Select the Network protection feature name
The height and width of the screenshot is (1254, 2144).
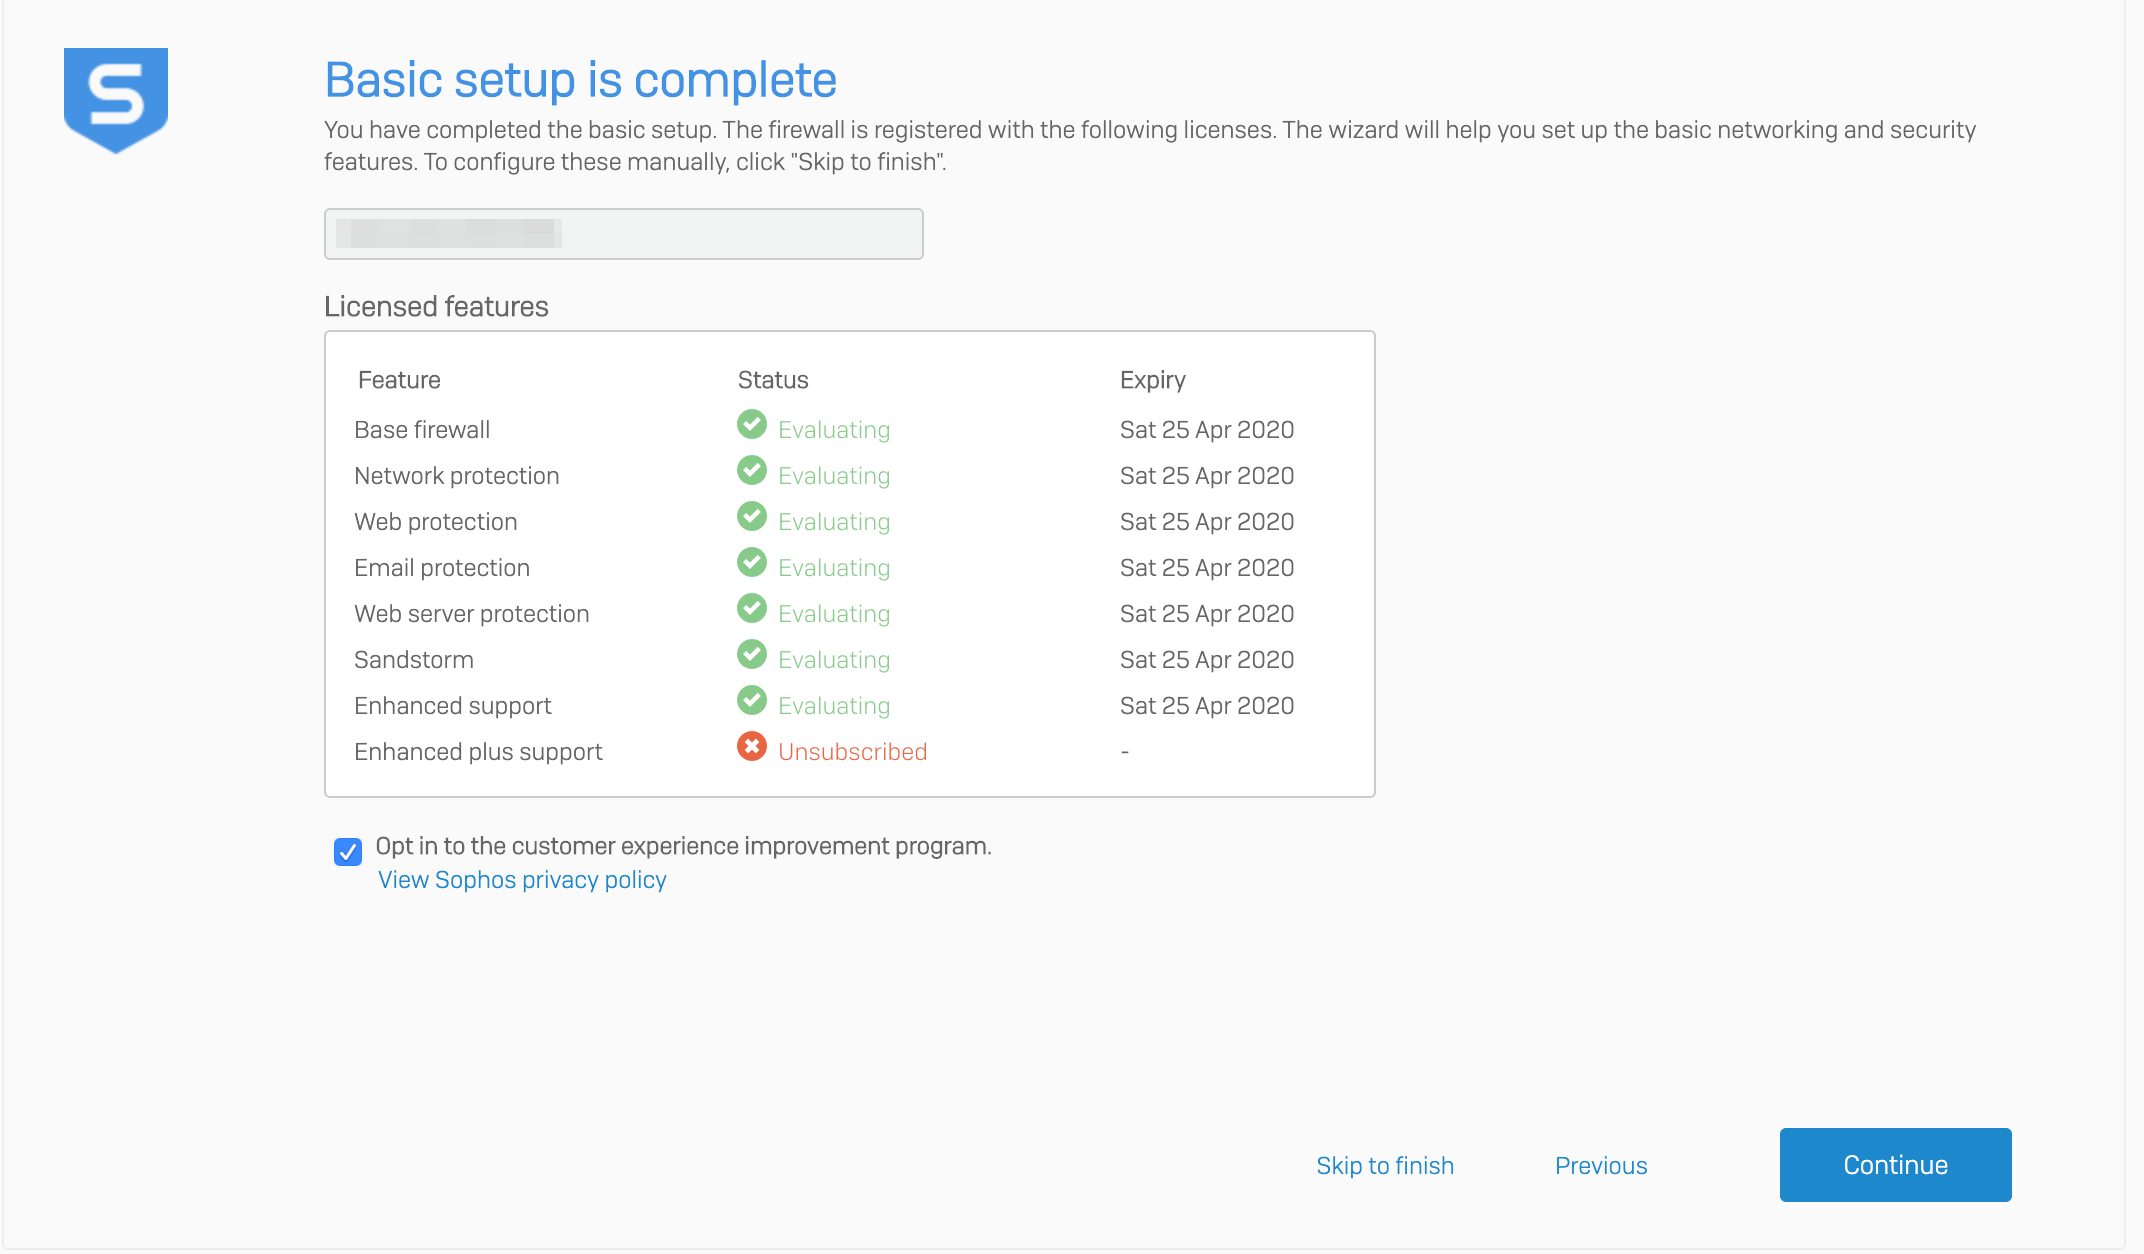[457, 476]
